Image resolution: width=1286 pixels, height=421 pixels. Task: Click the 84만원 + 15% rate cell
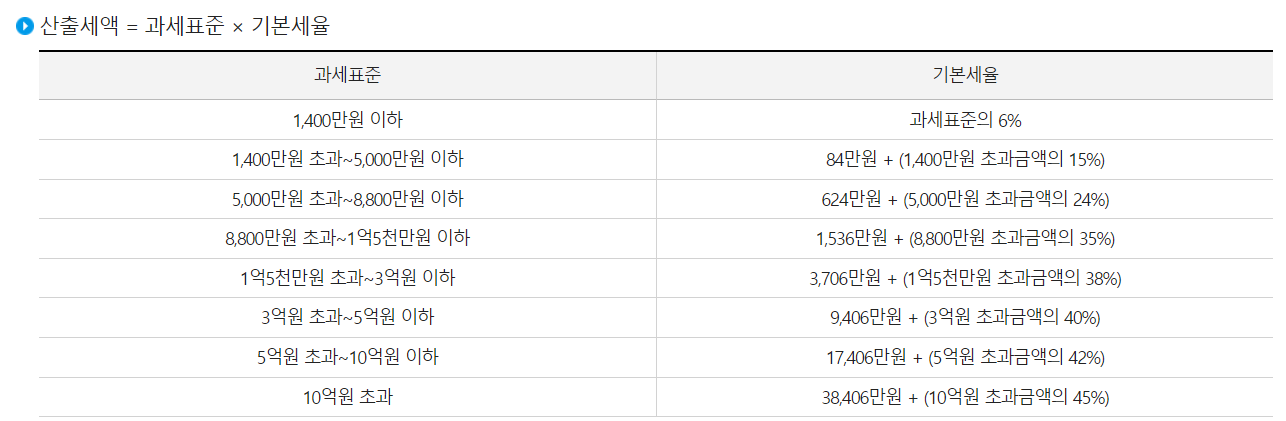point(965,159)
